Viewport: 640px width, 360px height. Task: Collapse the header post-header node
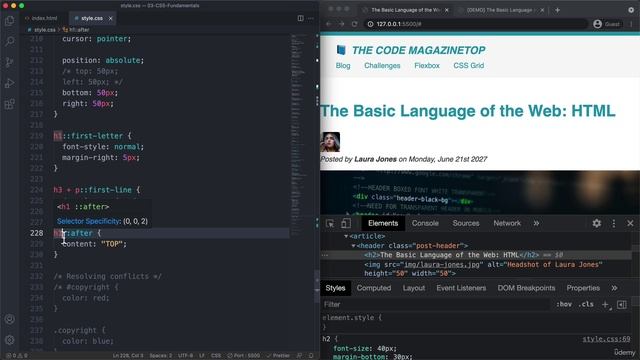click(x=353, y=246)
